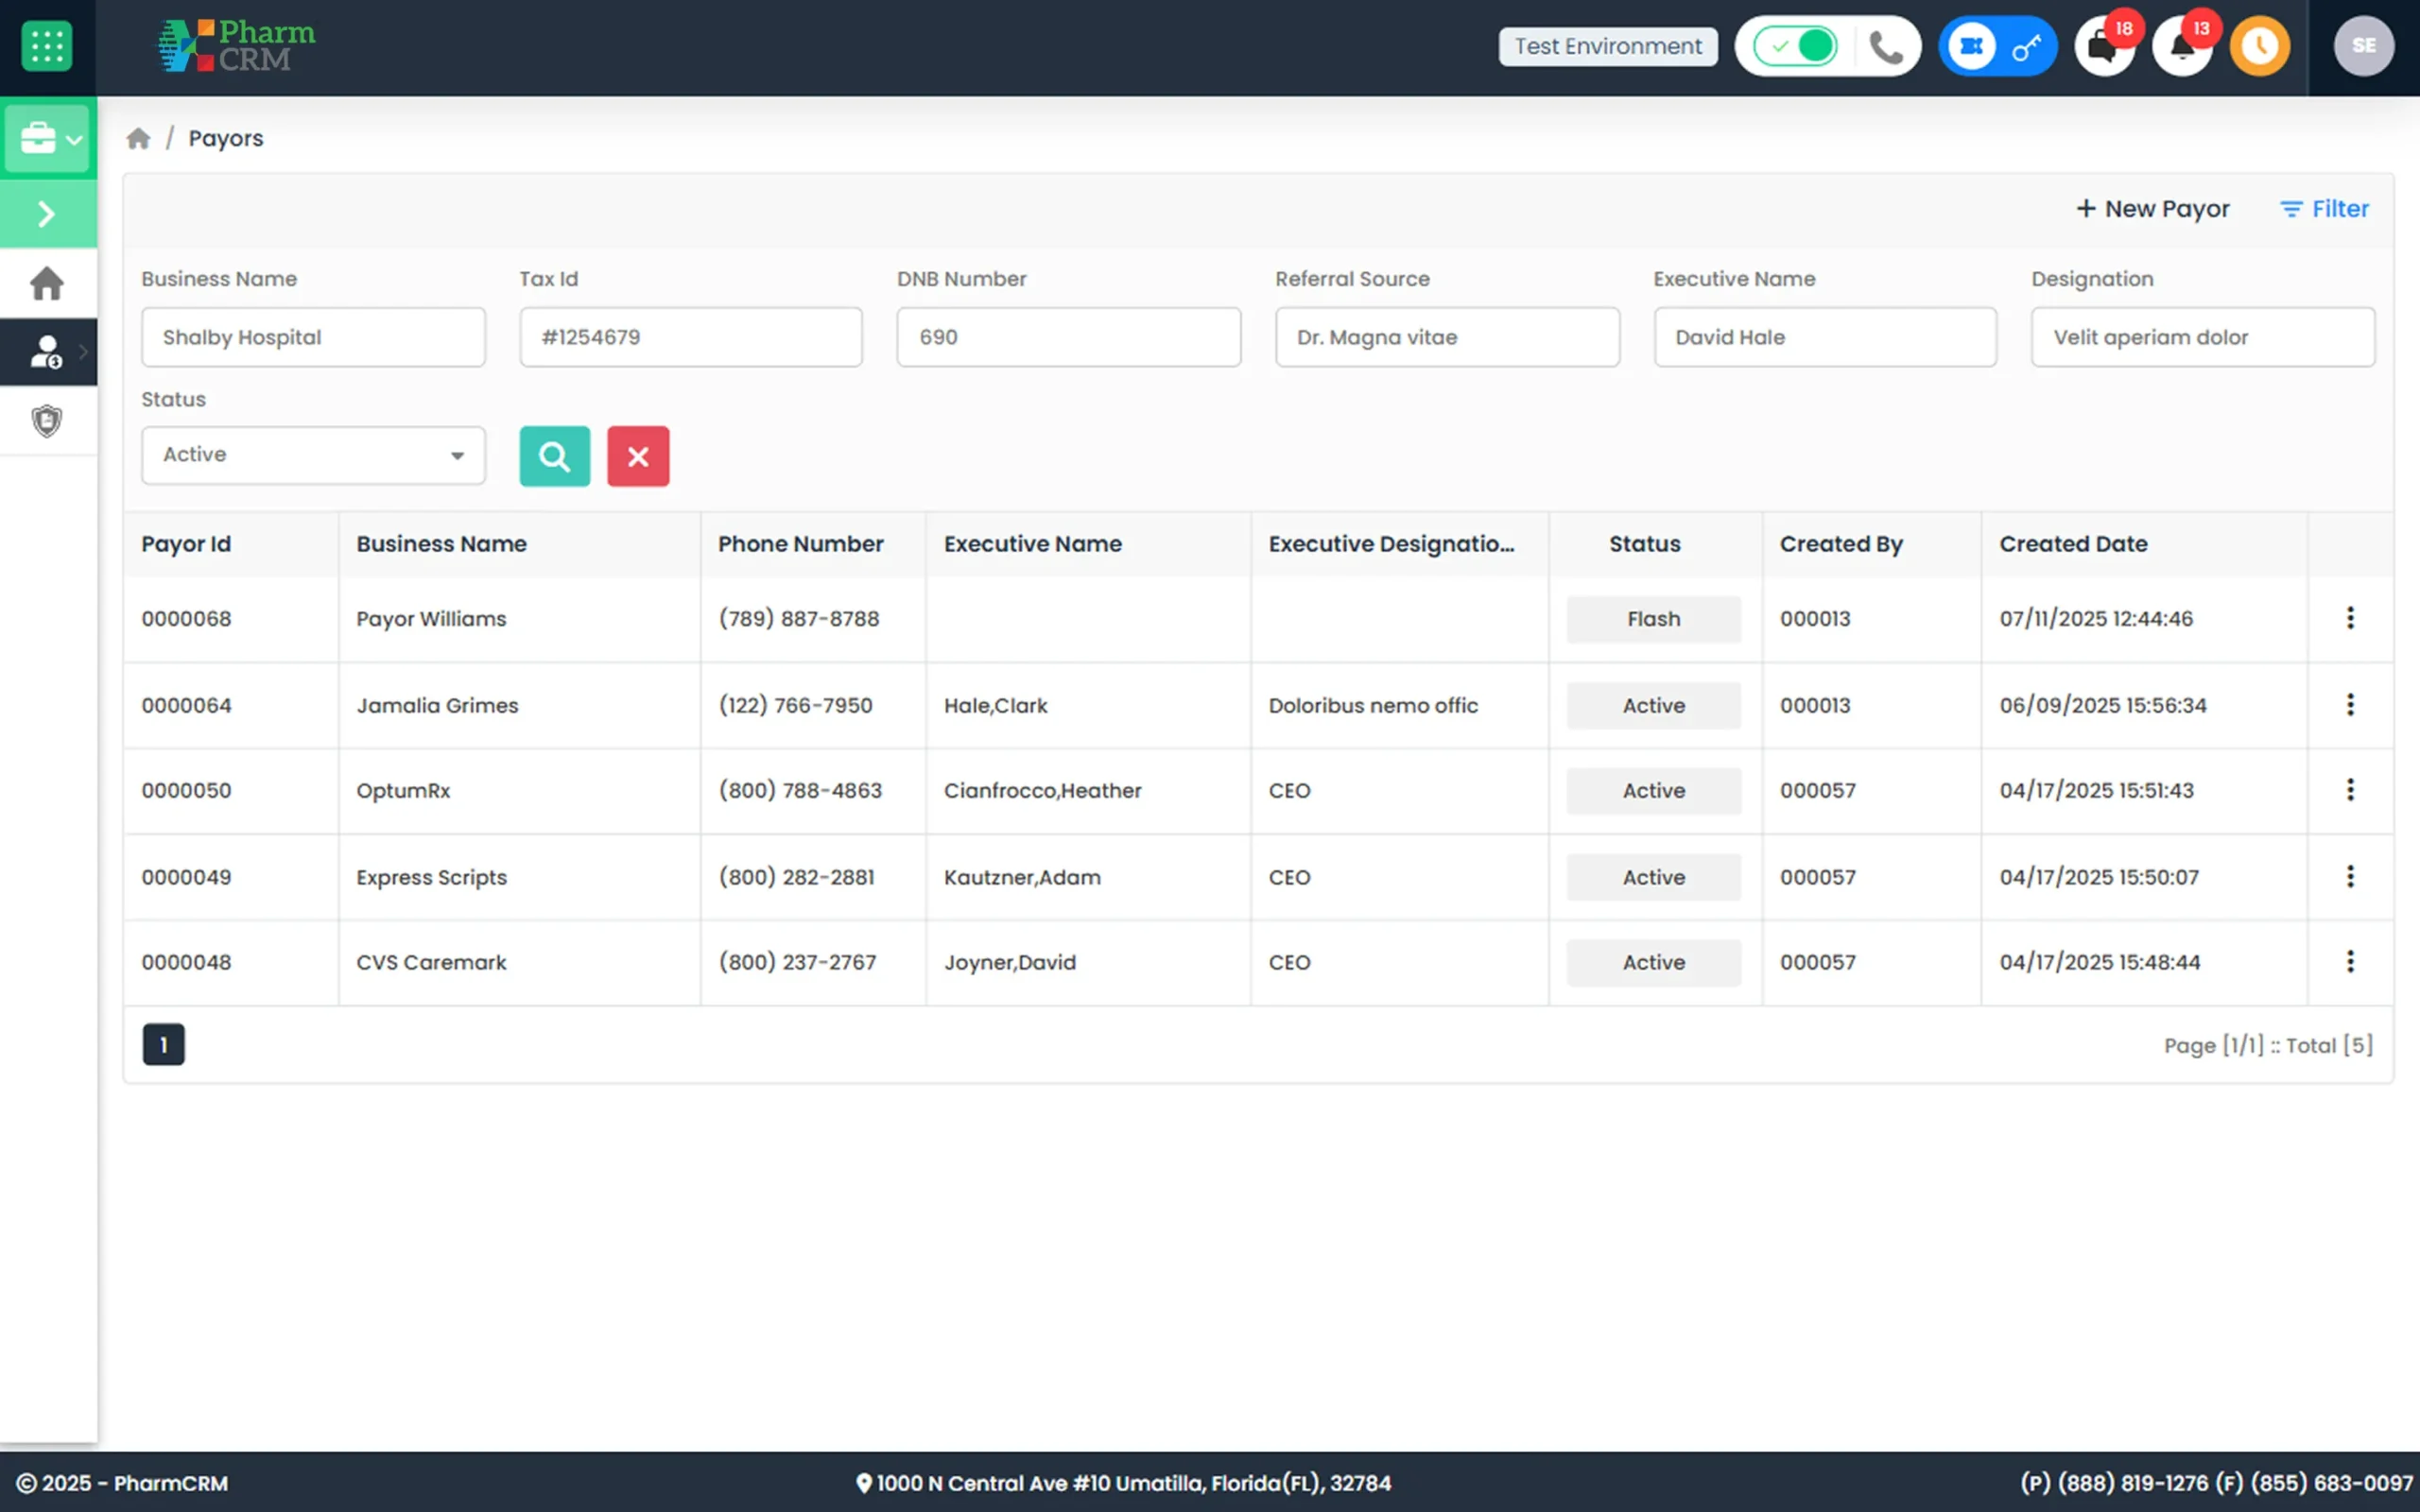Click the red clear filter button
The width and height of the screenshot is (2420, 1512).
(638, 456)
